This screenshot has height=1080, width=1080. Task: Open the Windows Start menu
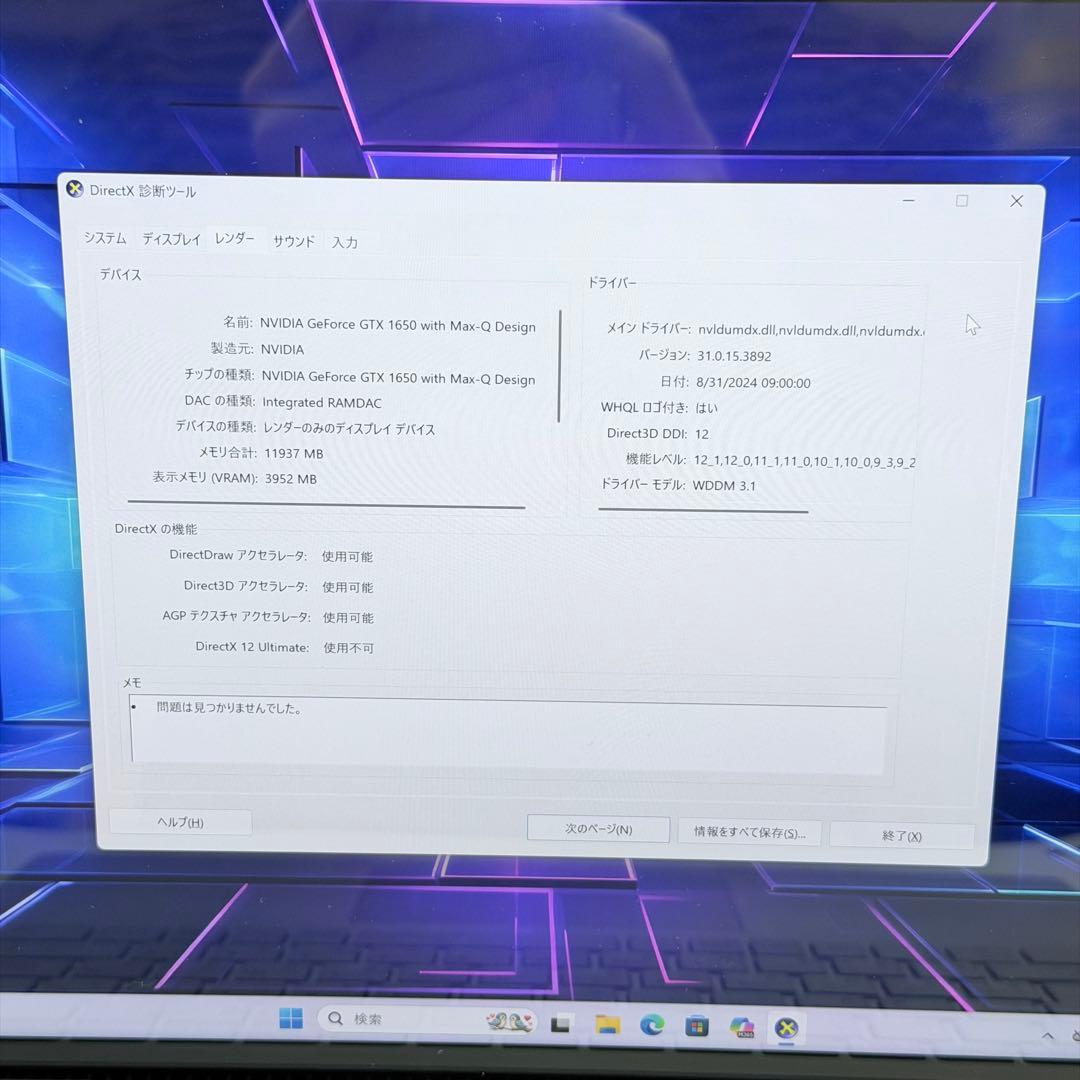[291, 1019]
